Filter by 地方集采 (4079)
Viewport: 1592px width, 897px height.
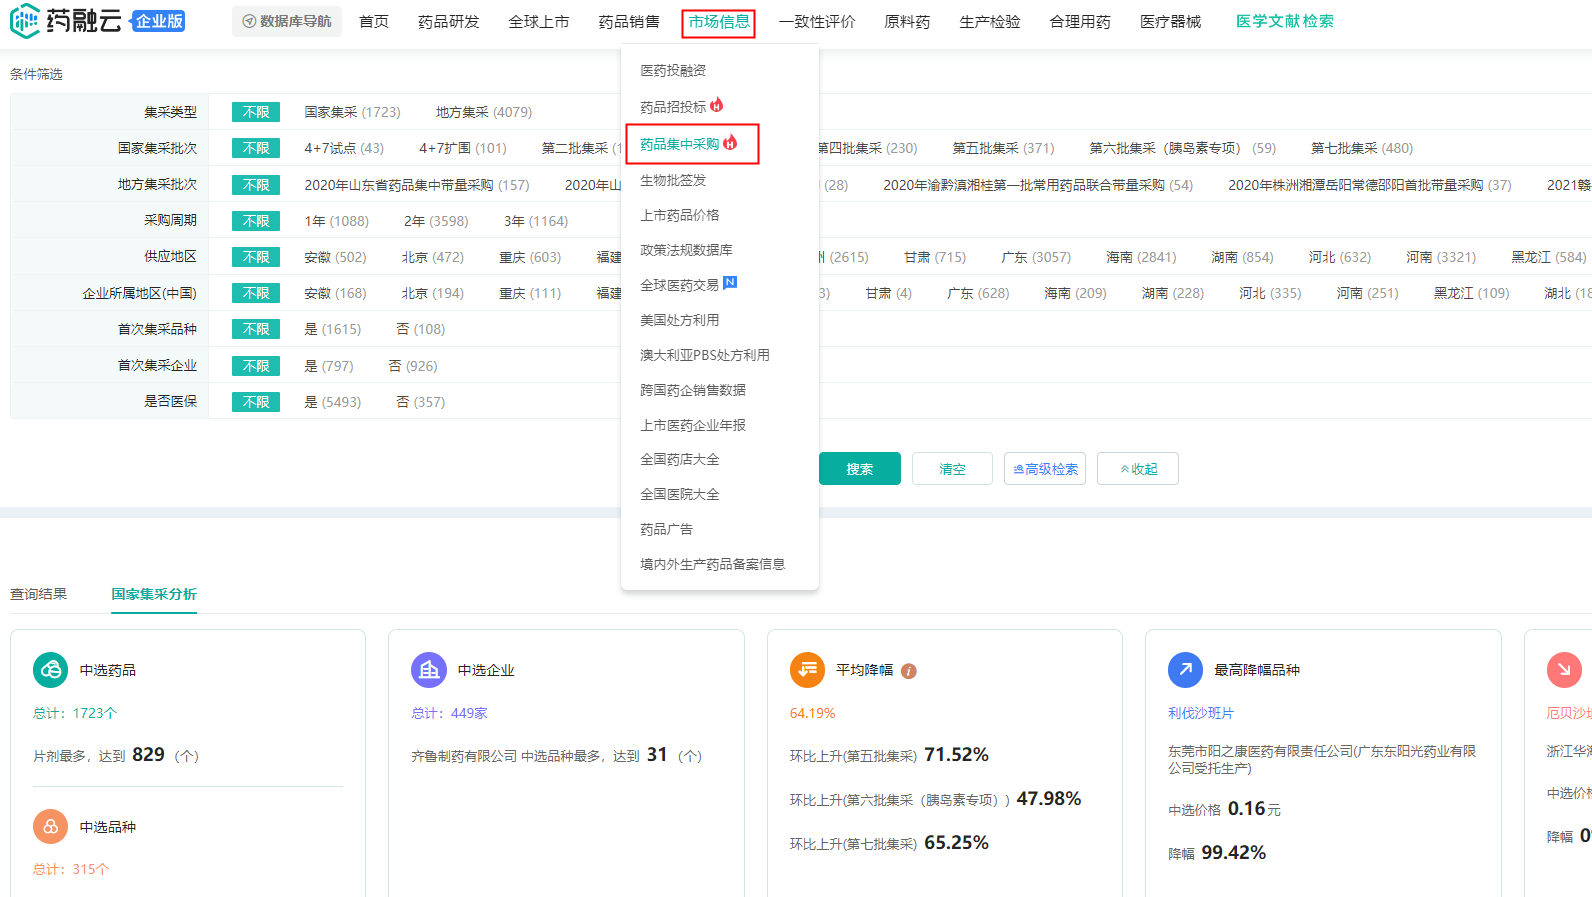(x=484, y=112)
